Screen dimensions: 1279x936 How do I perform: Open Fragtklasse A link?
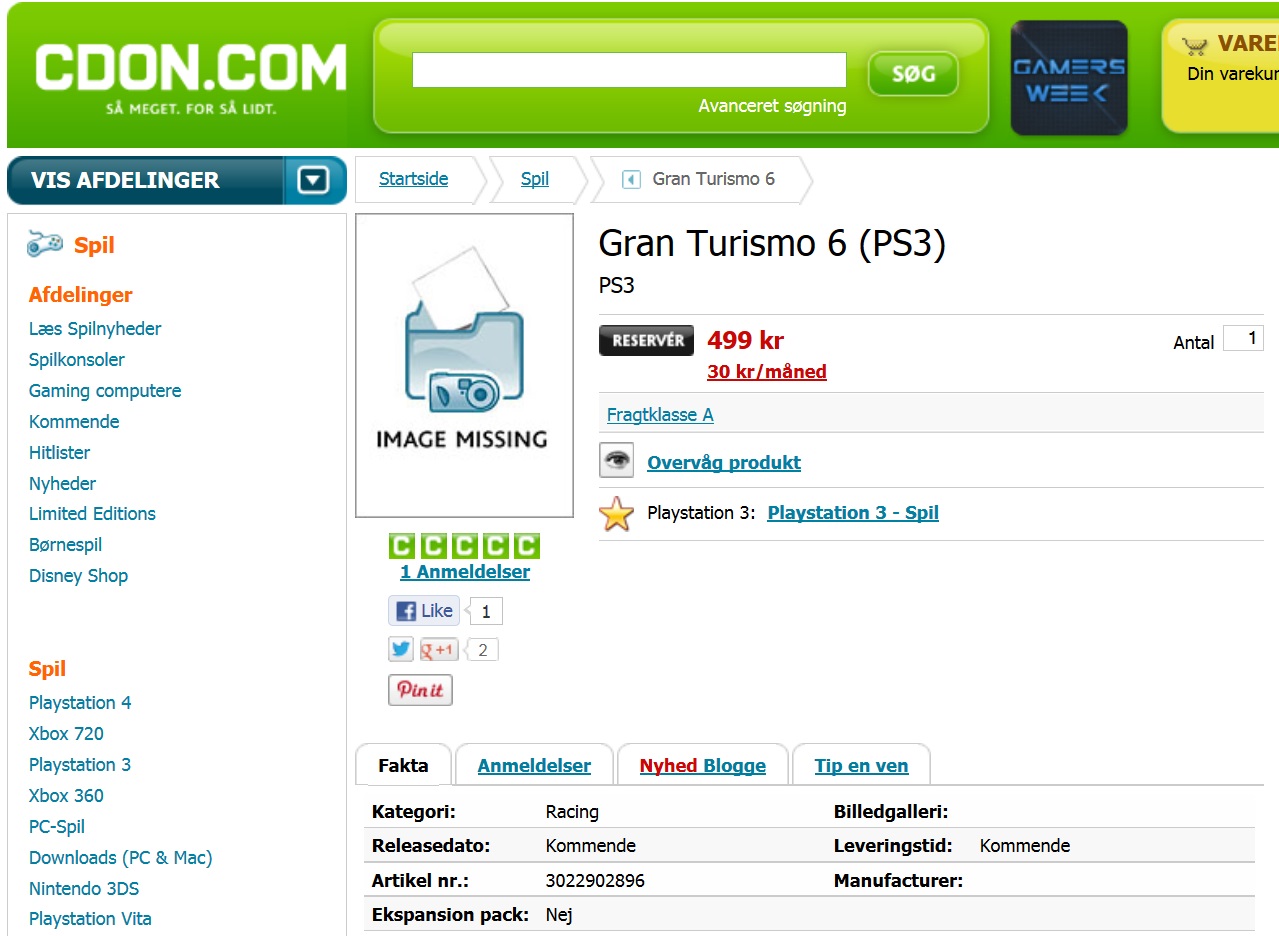(x=660, y=415)
